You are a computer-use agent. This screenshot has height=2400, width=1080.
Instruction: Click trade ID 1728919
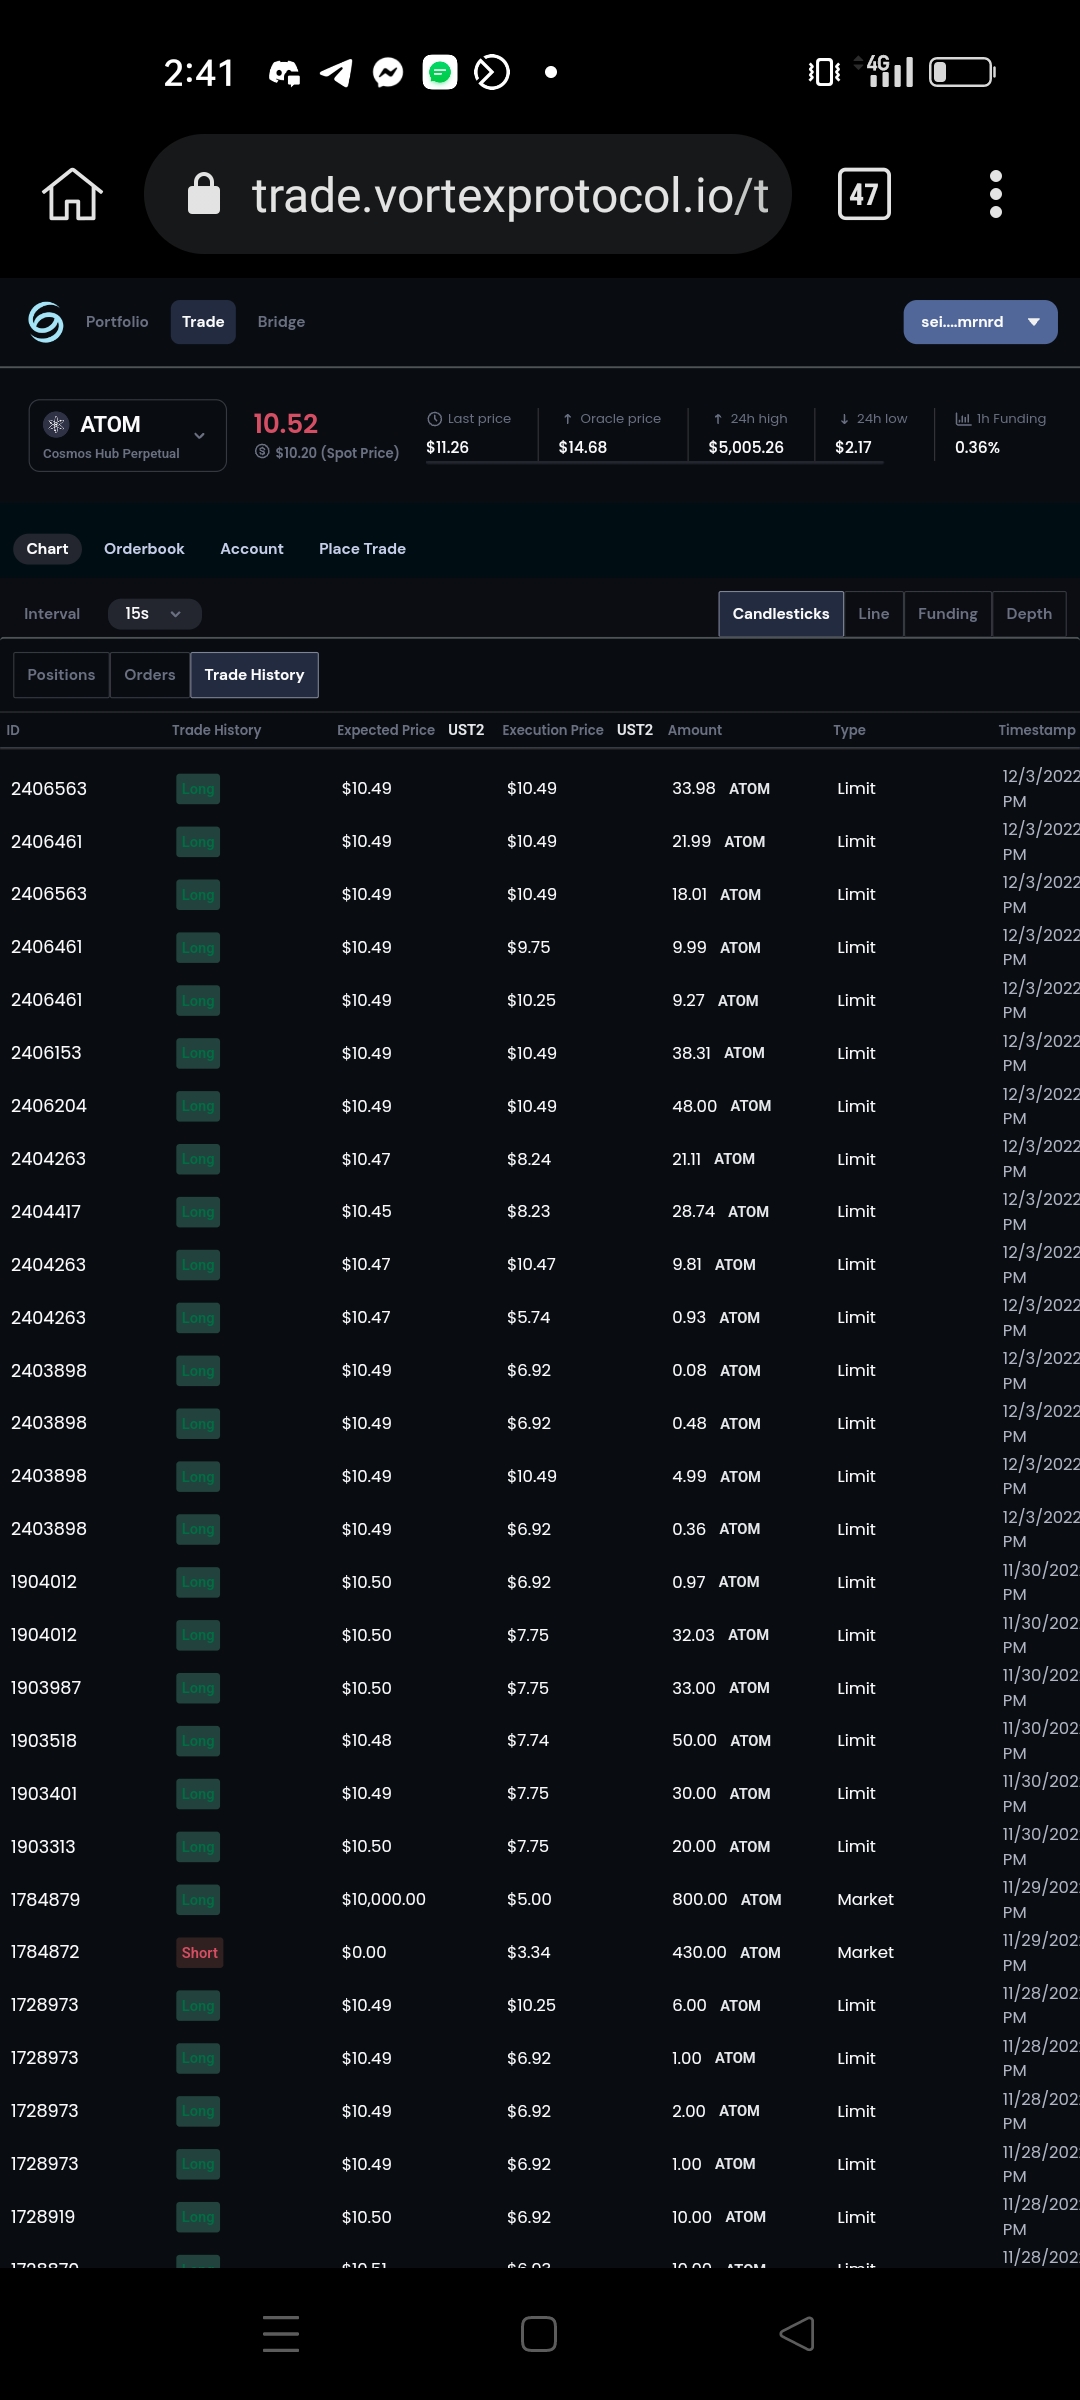point(43,2217)
